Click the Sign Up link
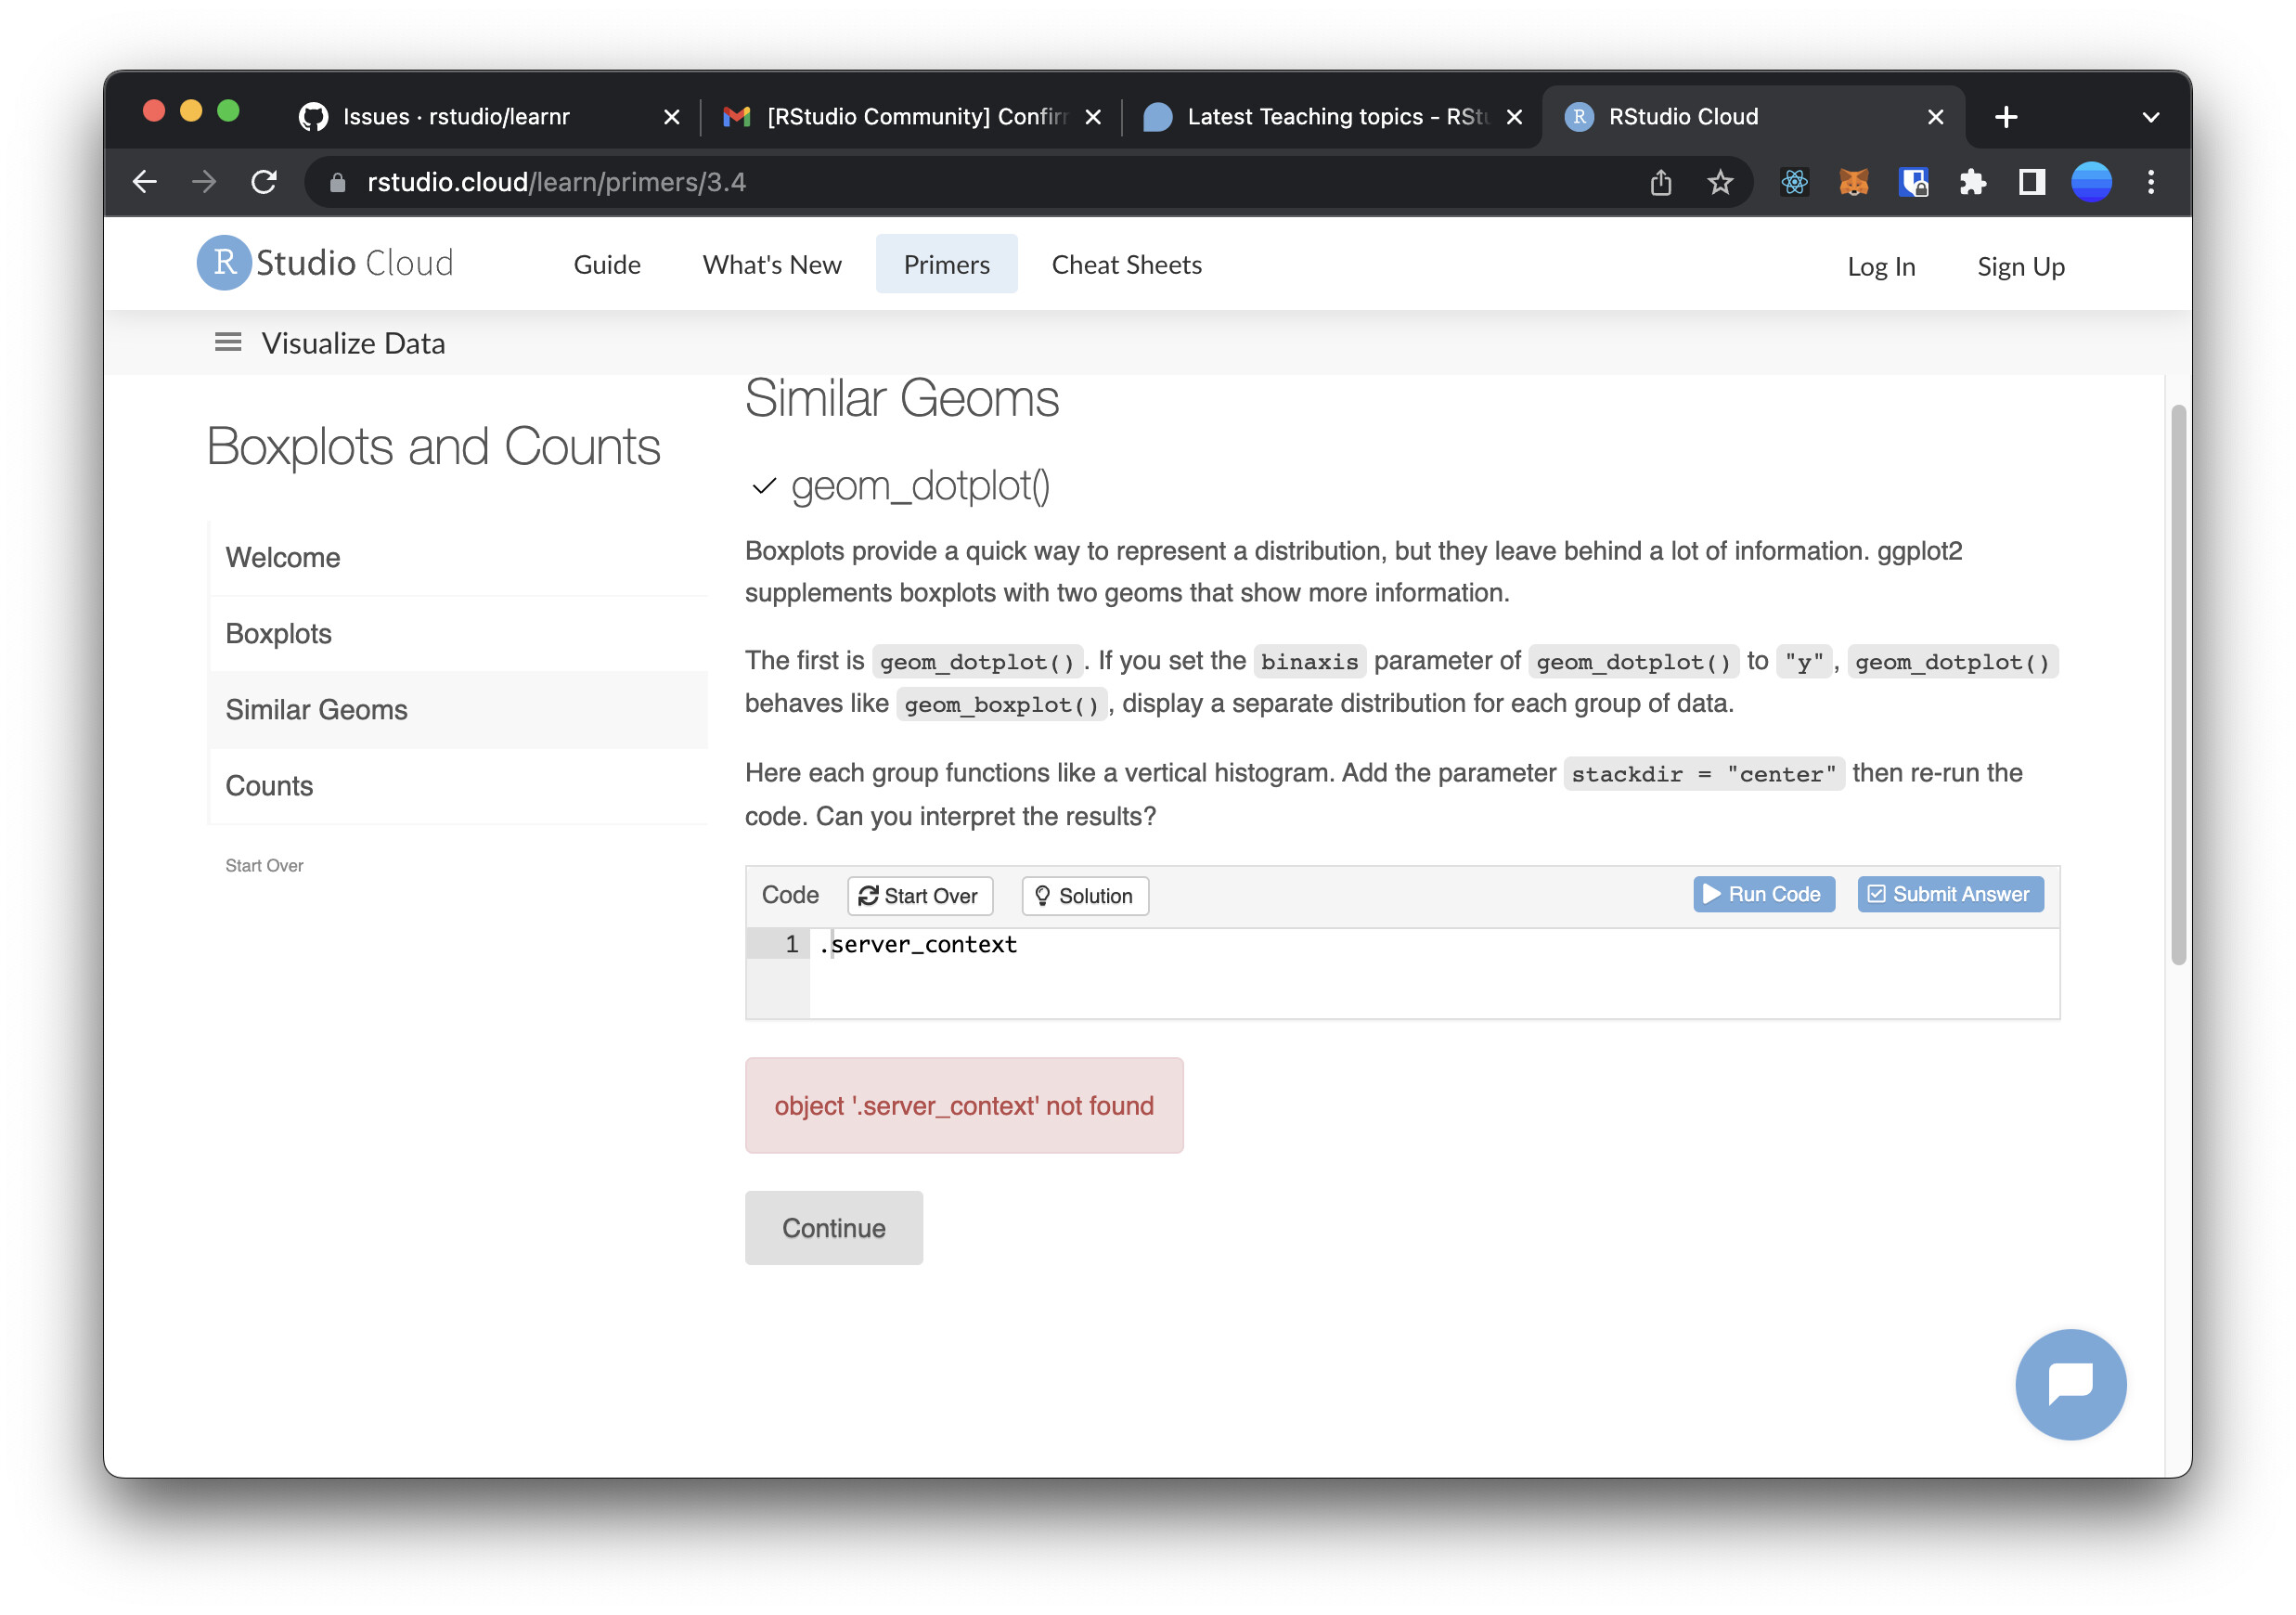The image size is (2296, 1615). (x=2020, y=266)
